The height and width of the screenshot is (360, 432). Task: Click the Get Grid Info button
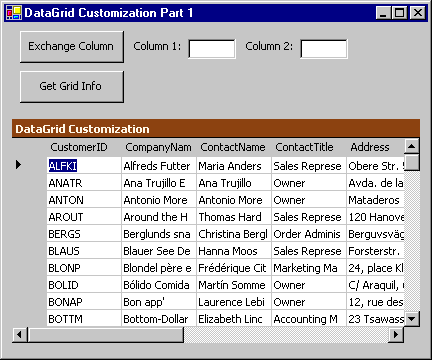[x=72, y=86]
